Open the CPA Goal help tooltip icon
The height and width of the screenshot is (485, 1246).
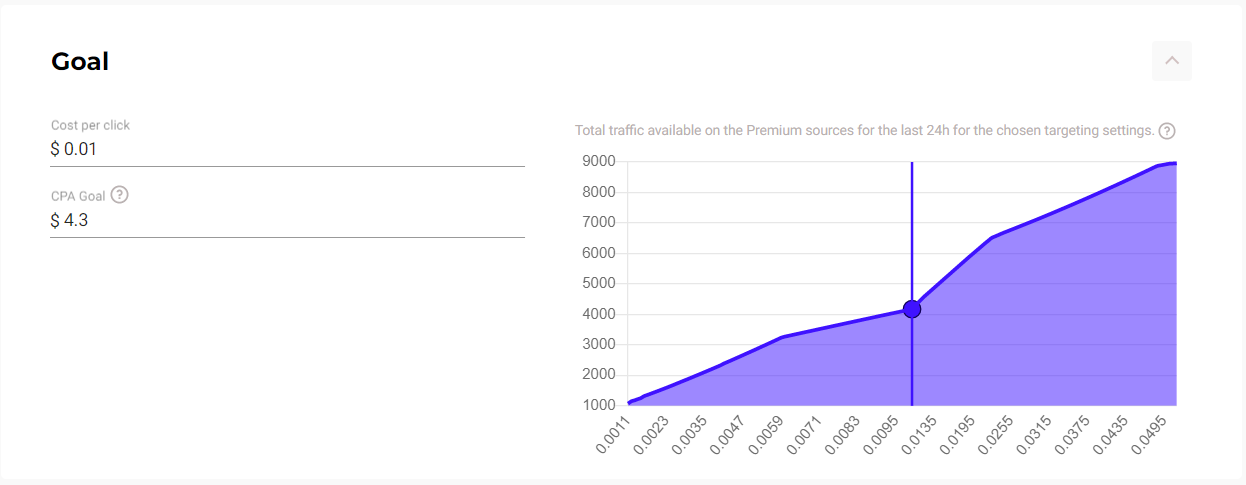pyautogui.click(x=119, y=195)
